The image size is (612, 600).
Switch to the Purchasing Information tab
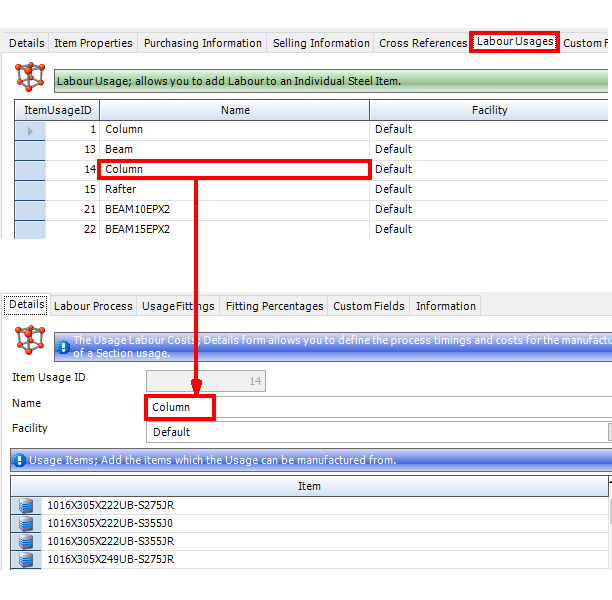pos(203,43)
